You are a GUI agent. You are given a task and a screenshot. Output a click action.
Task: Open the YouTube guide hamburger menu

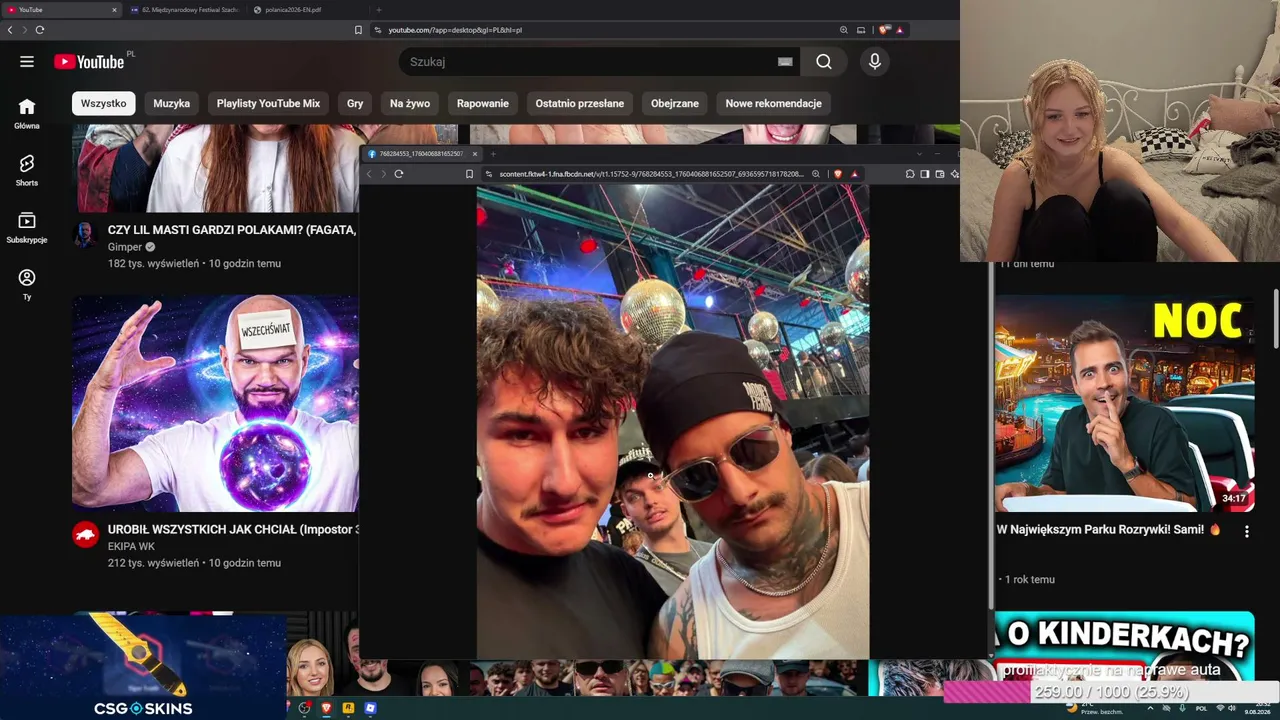[x=27, y=62]
